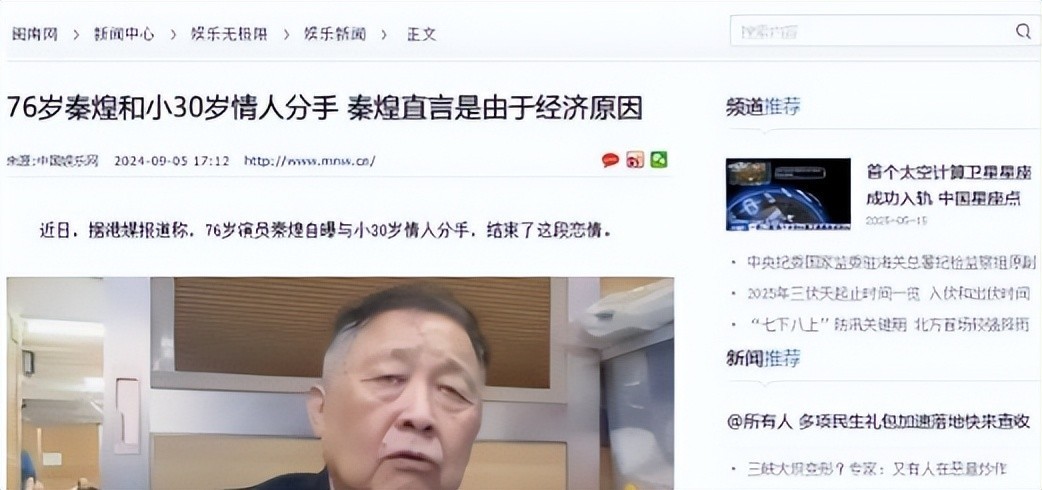
Task: Share via the Weibo icon
Action: tap(635, 160)
